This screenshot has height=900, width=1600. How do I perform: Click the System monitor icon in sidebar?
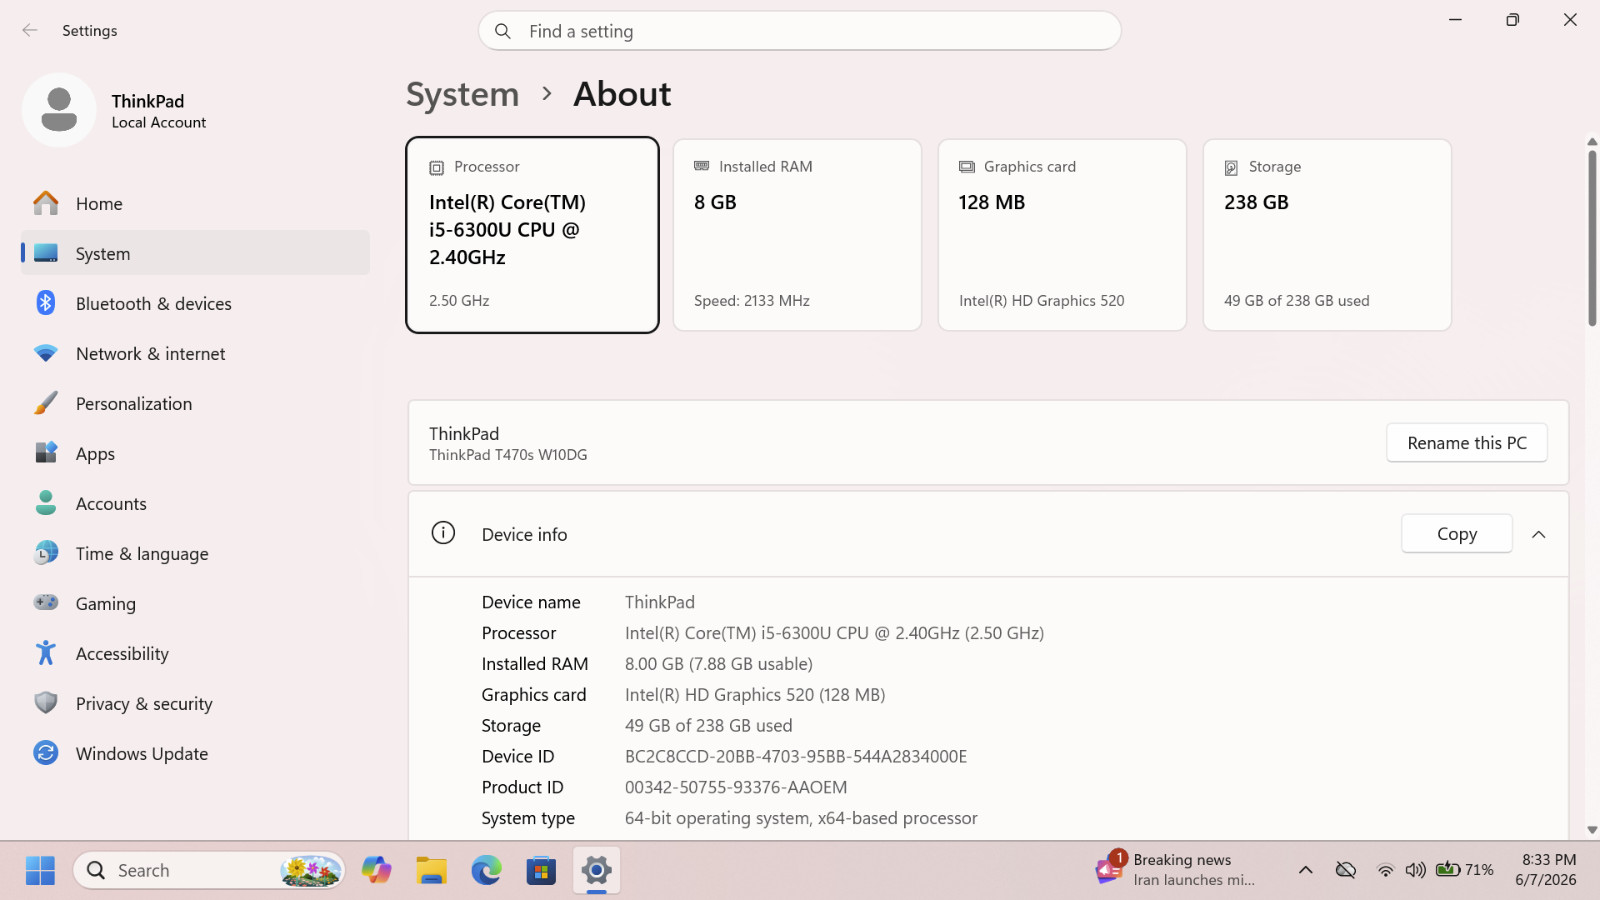pos(46,254)
